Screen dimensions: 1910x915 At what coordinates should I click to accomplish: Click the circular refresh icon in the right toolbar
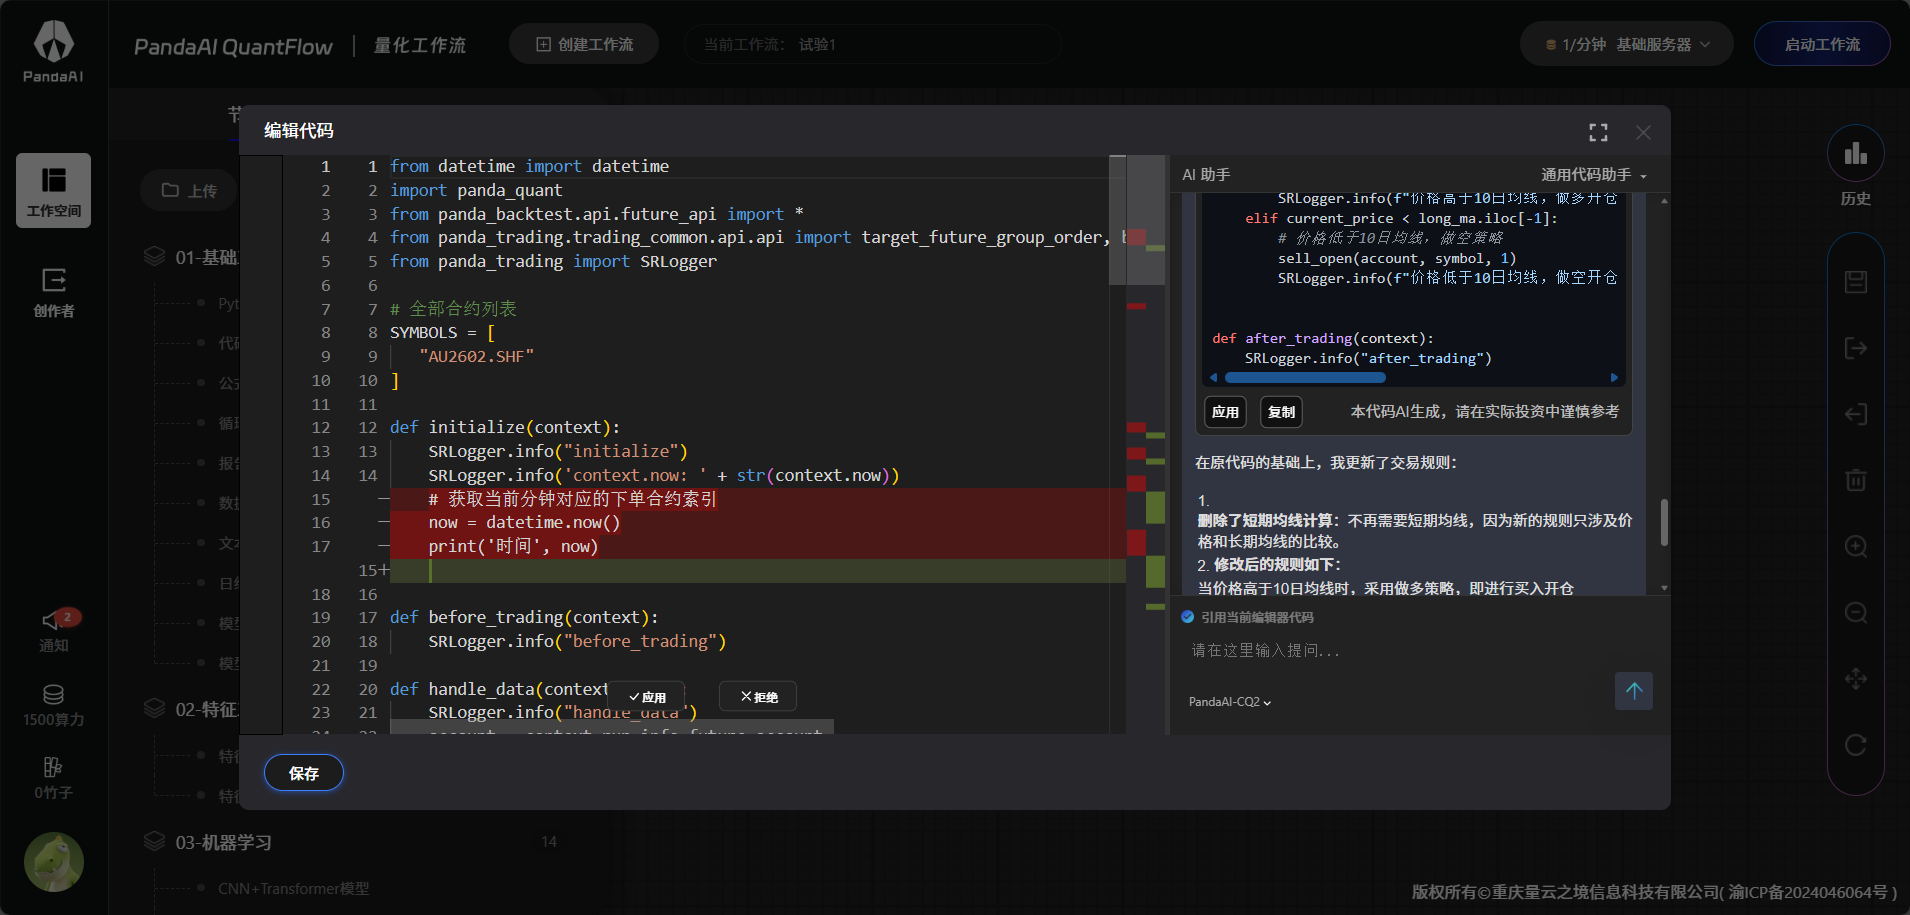[x=1856, y=745]
